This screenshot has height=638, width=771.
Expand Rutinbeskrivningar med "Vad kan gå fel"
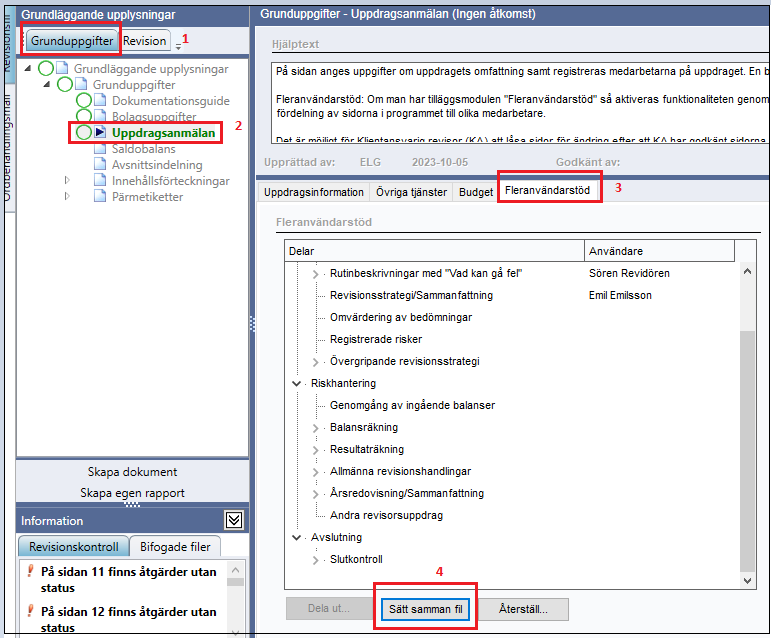(316, 274)
